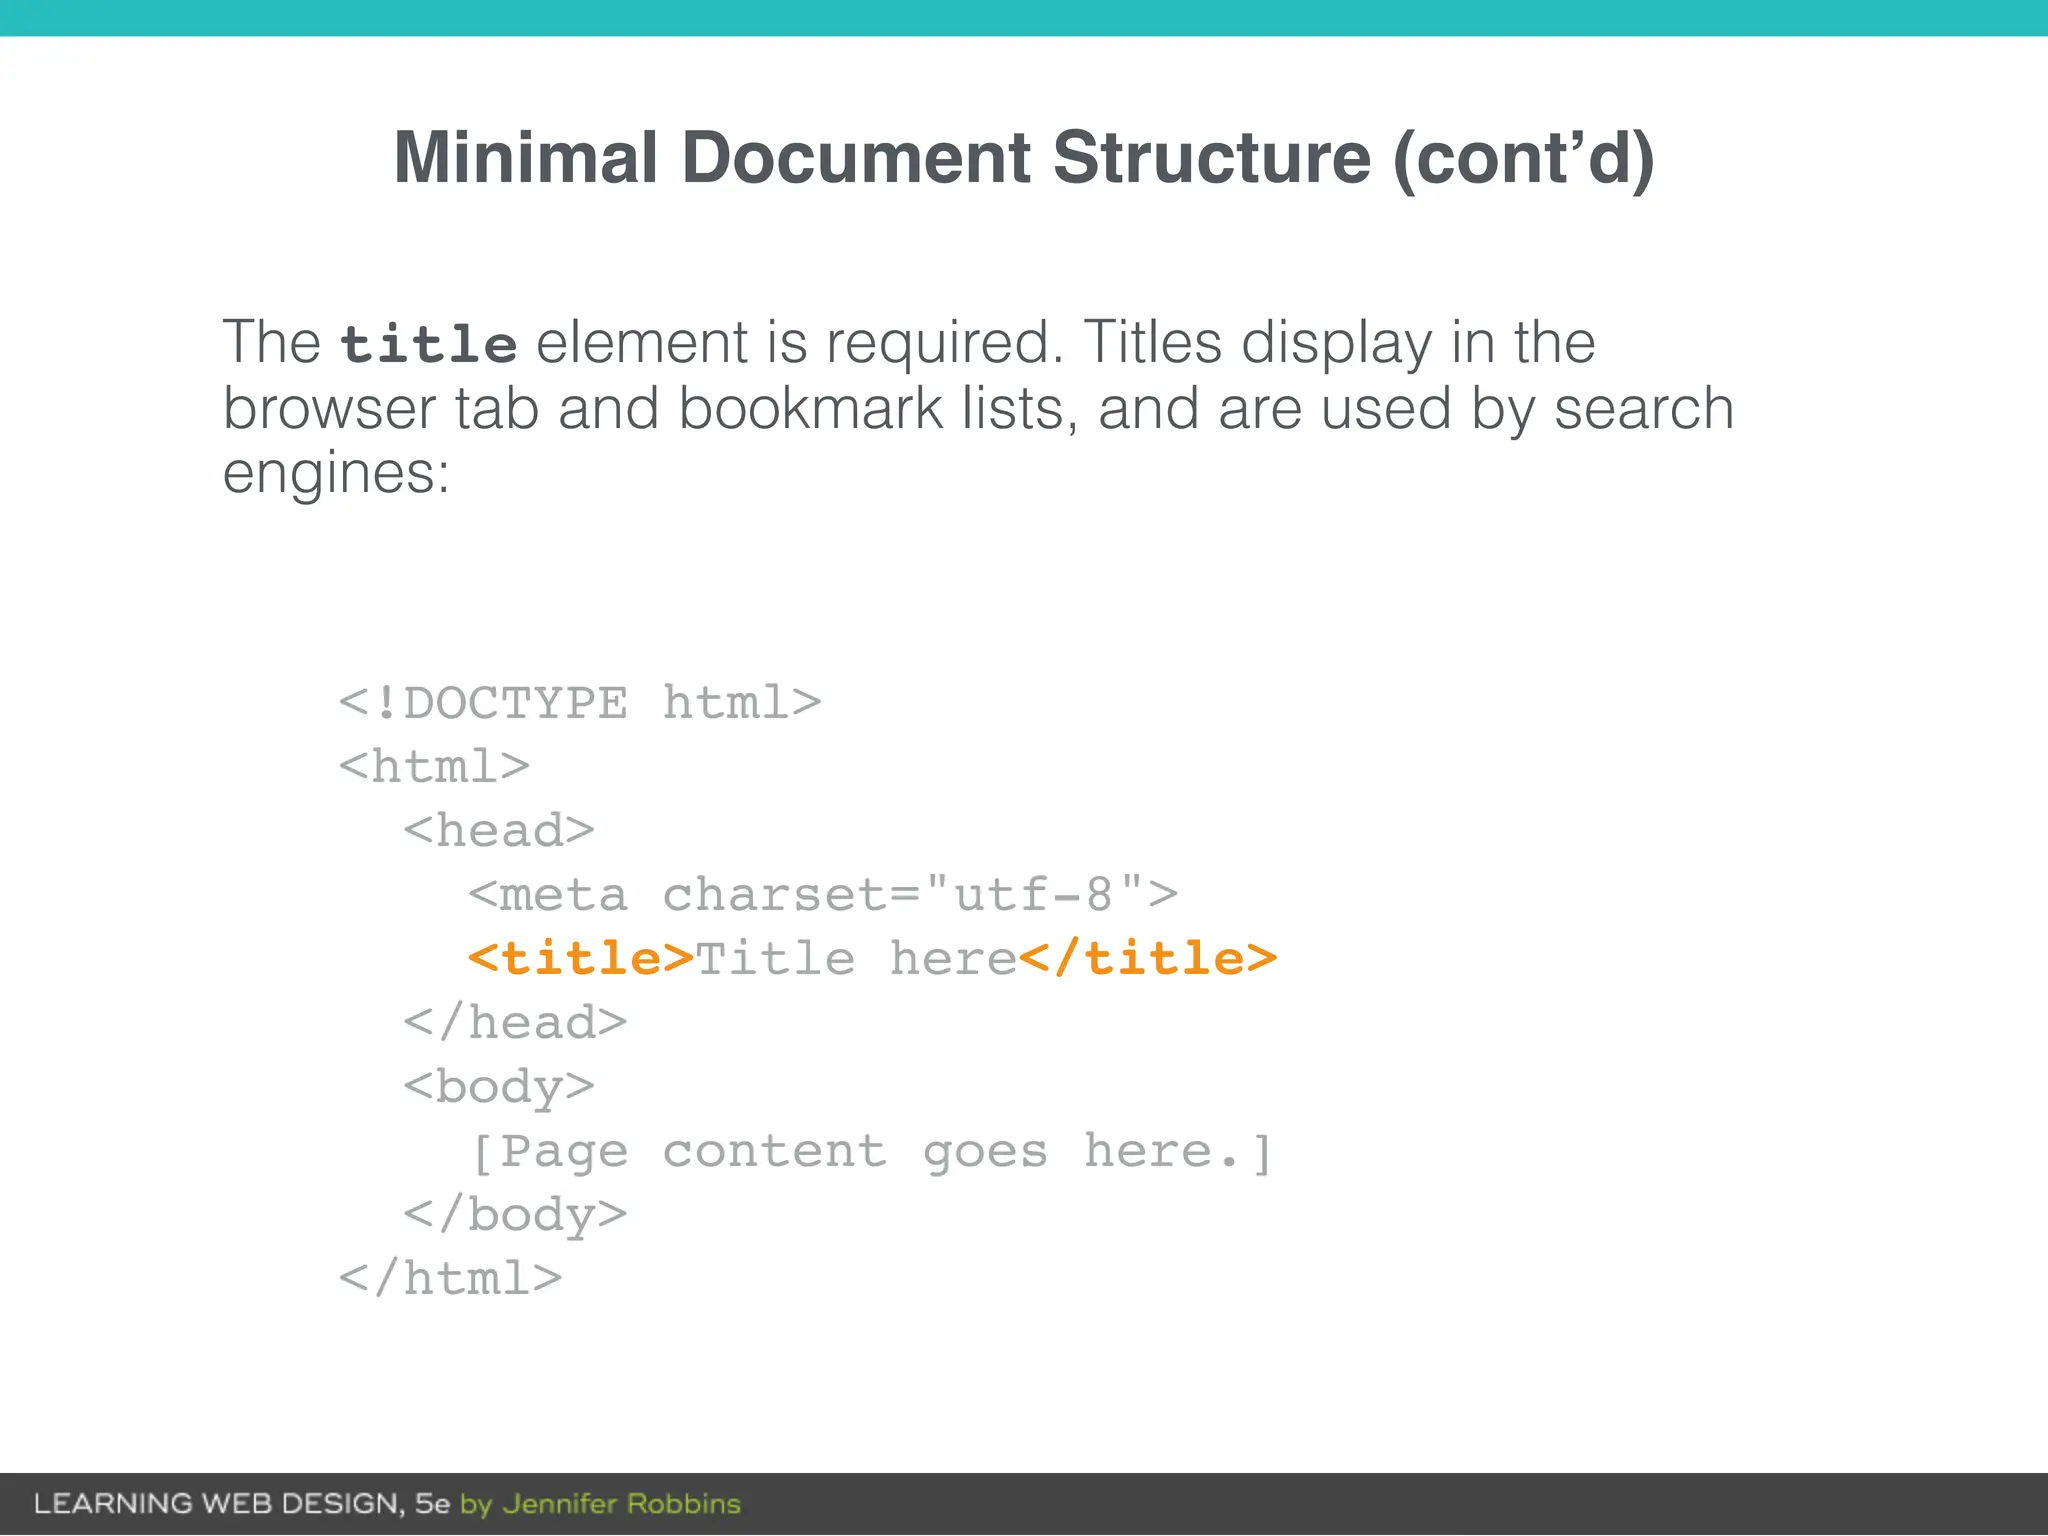Click the closing "</html>" code line
This screenshot has width=2048, height=1536.
click(x=451, y=1278)
